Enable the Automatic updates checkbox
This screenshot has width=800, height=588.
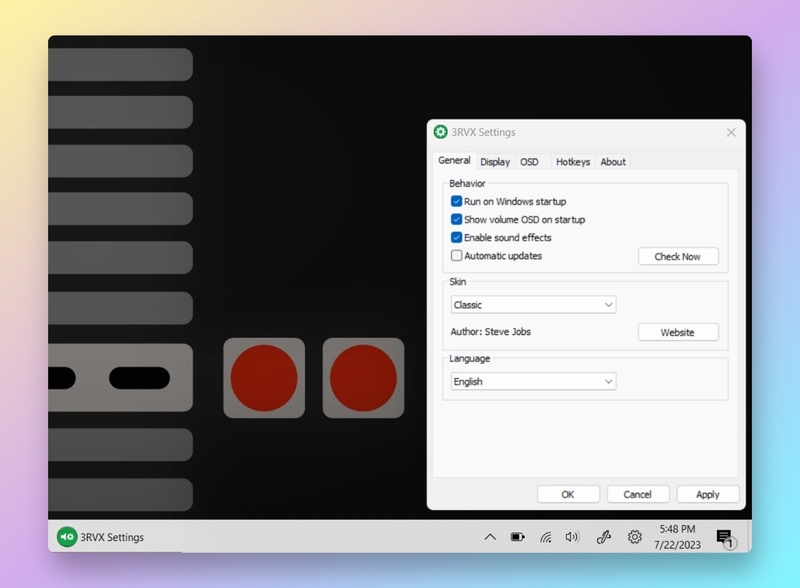click(x=456, y=256)
